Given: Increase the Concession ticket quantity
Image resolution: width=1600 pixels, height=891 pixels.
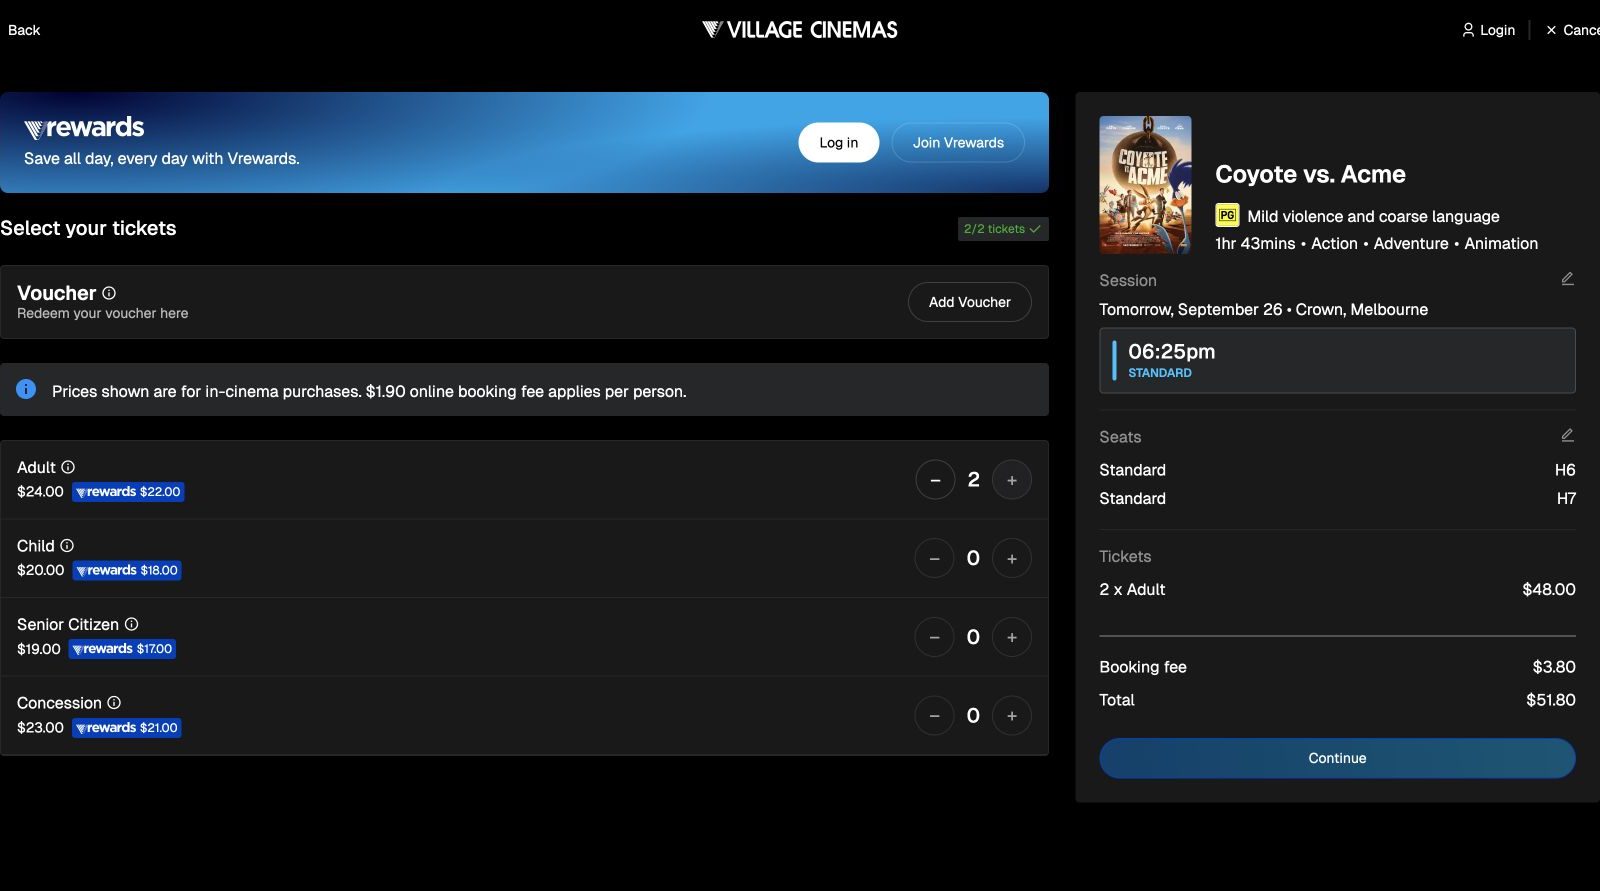Looking at the screenshot, I should pos(1012,715).
